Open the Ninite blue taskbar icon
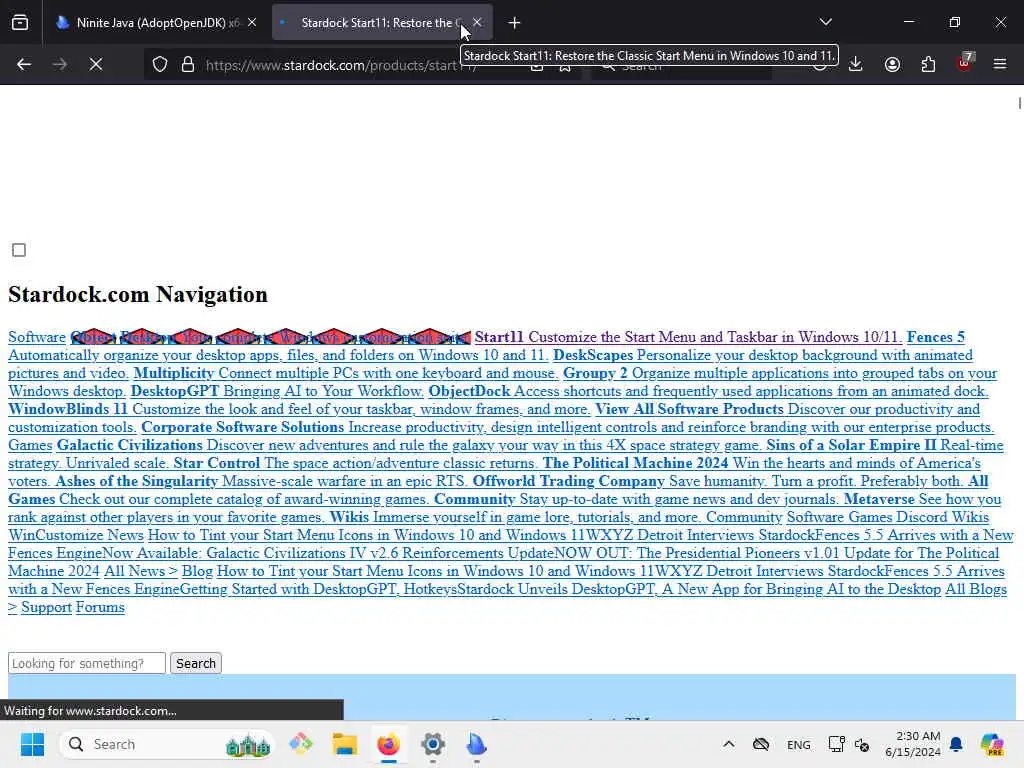 (x=477, y=744)
